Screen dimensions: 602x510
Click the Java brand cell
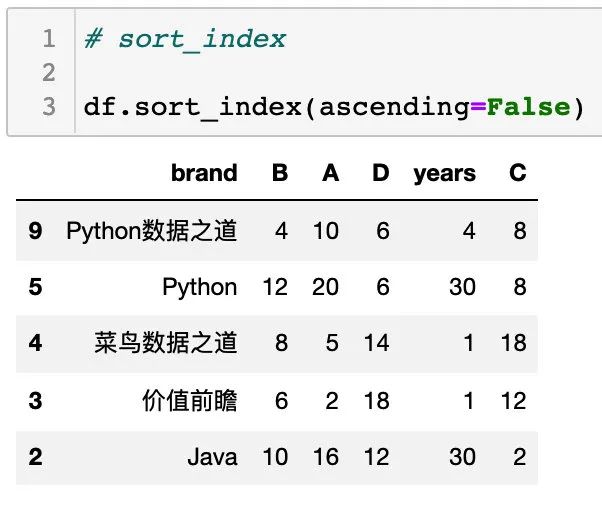coord(212,457)
